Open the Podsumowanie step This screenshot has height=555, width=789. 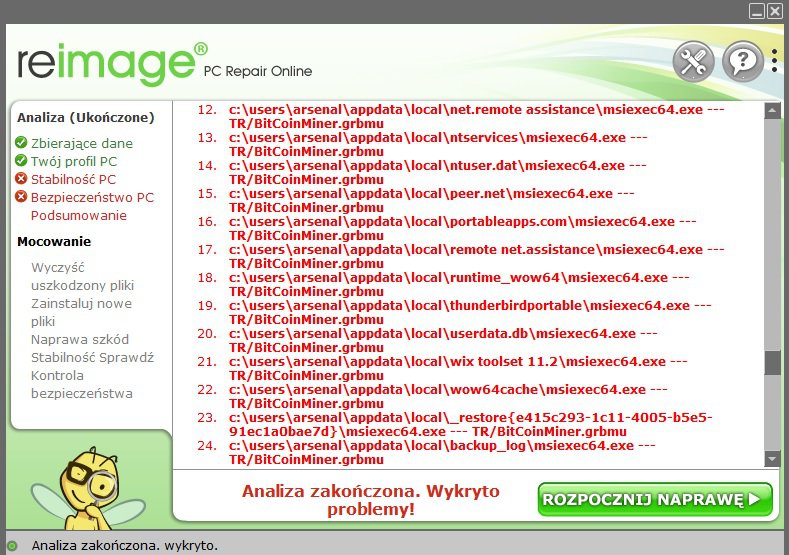point(79,216)
